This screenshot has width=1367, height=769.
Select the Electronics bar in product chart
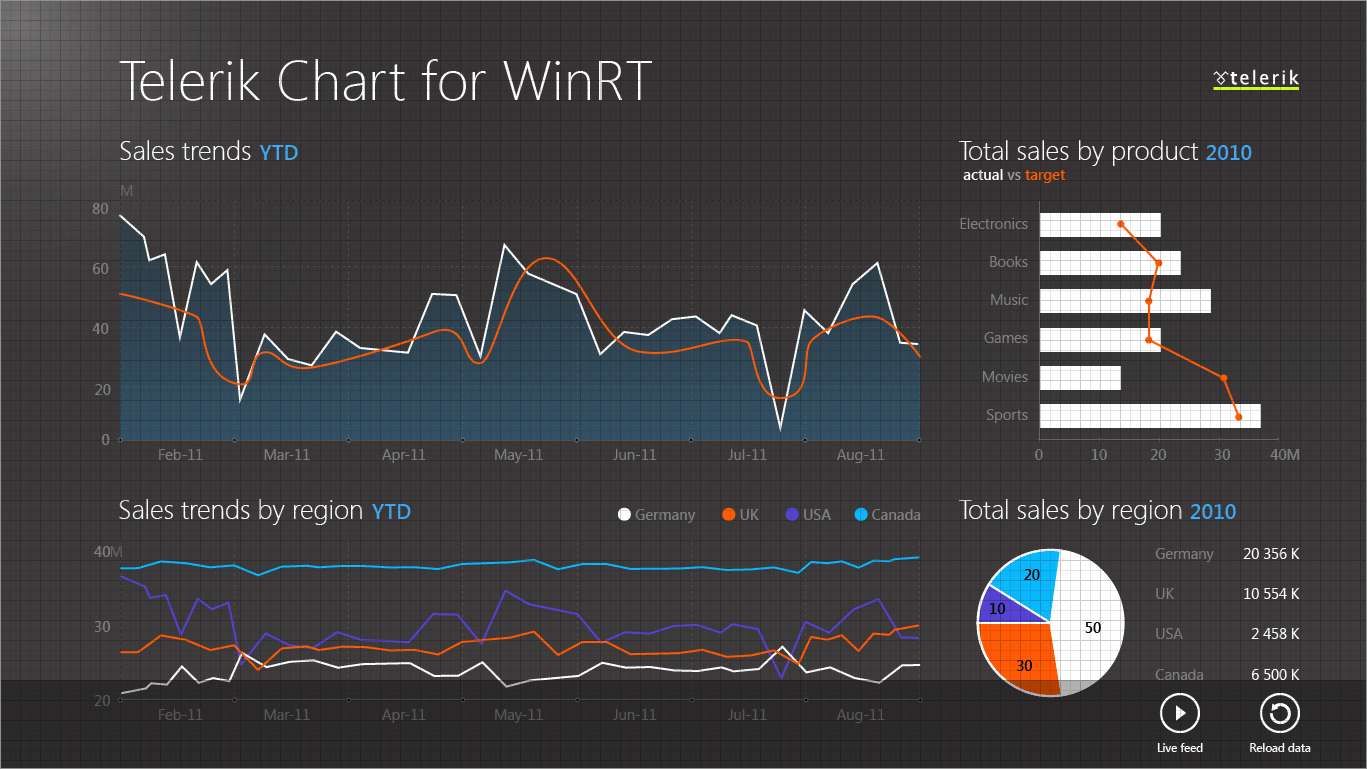point(1100,224)
